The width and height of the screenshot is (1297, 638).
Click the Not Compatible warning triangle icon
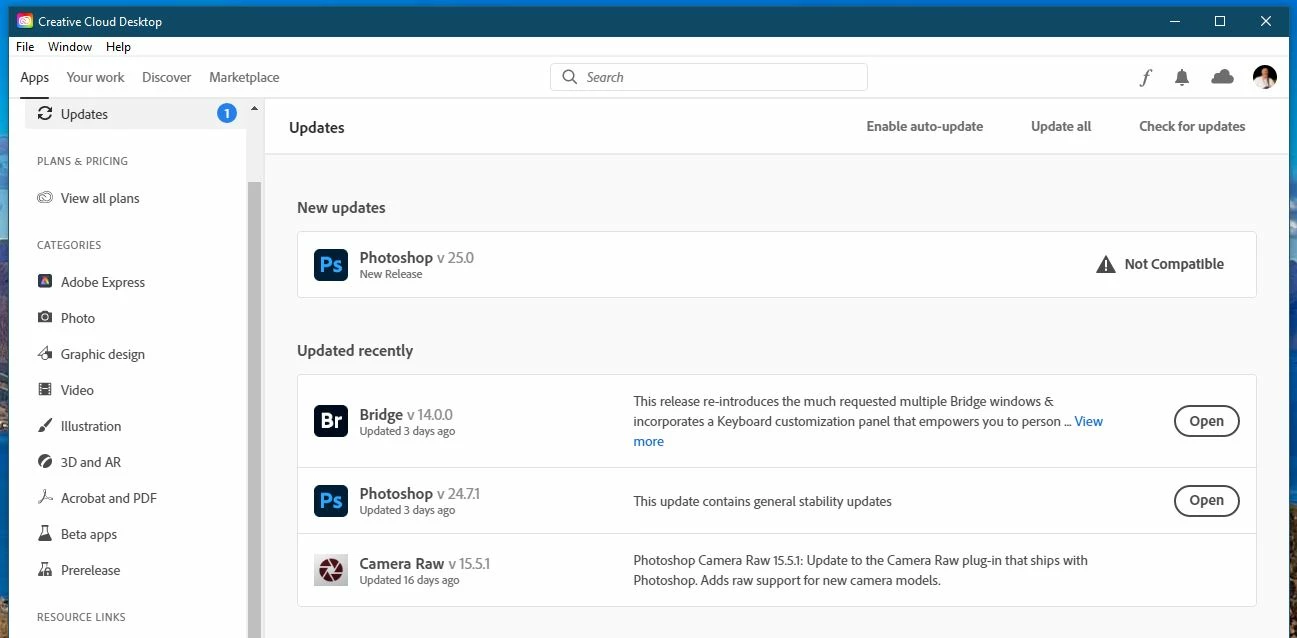(1106, 264)
